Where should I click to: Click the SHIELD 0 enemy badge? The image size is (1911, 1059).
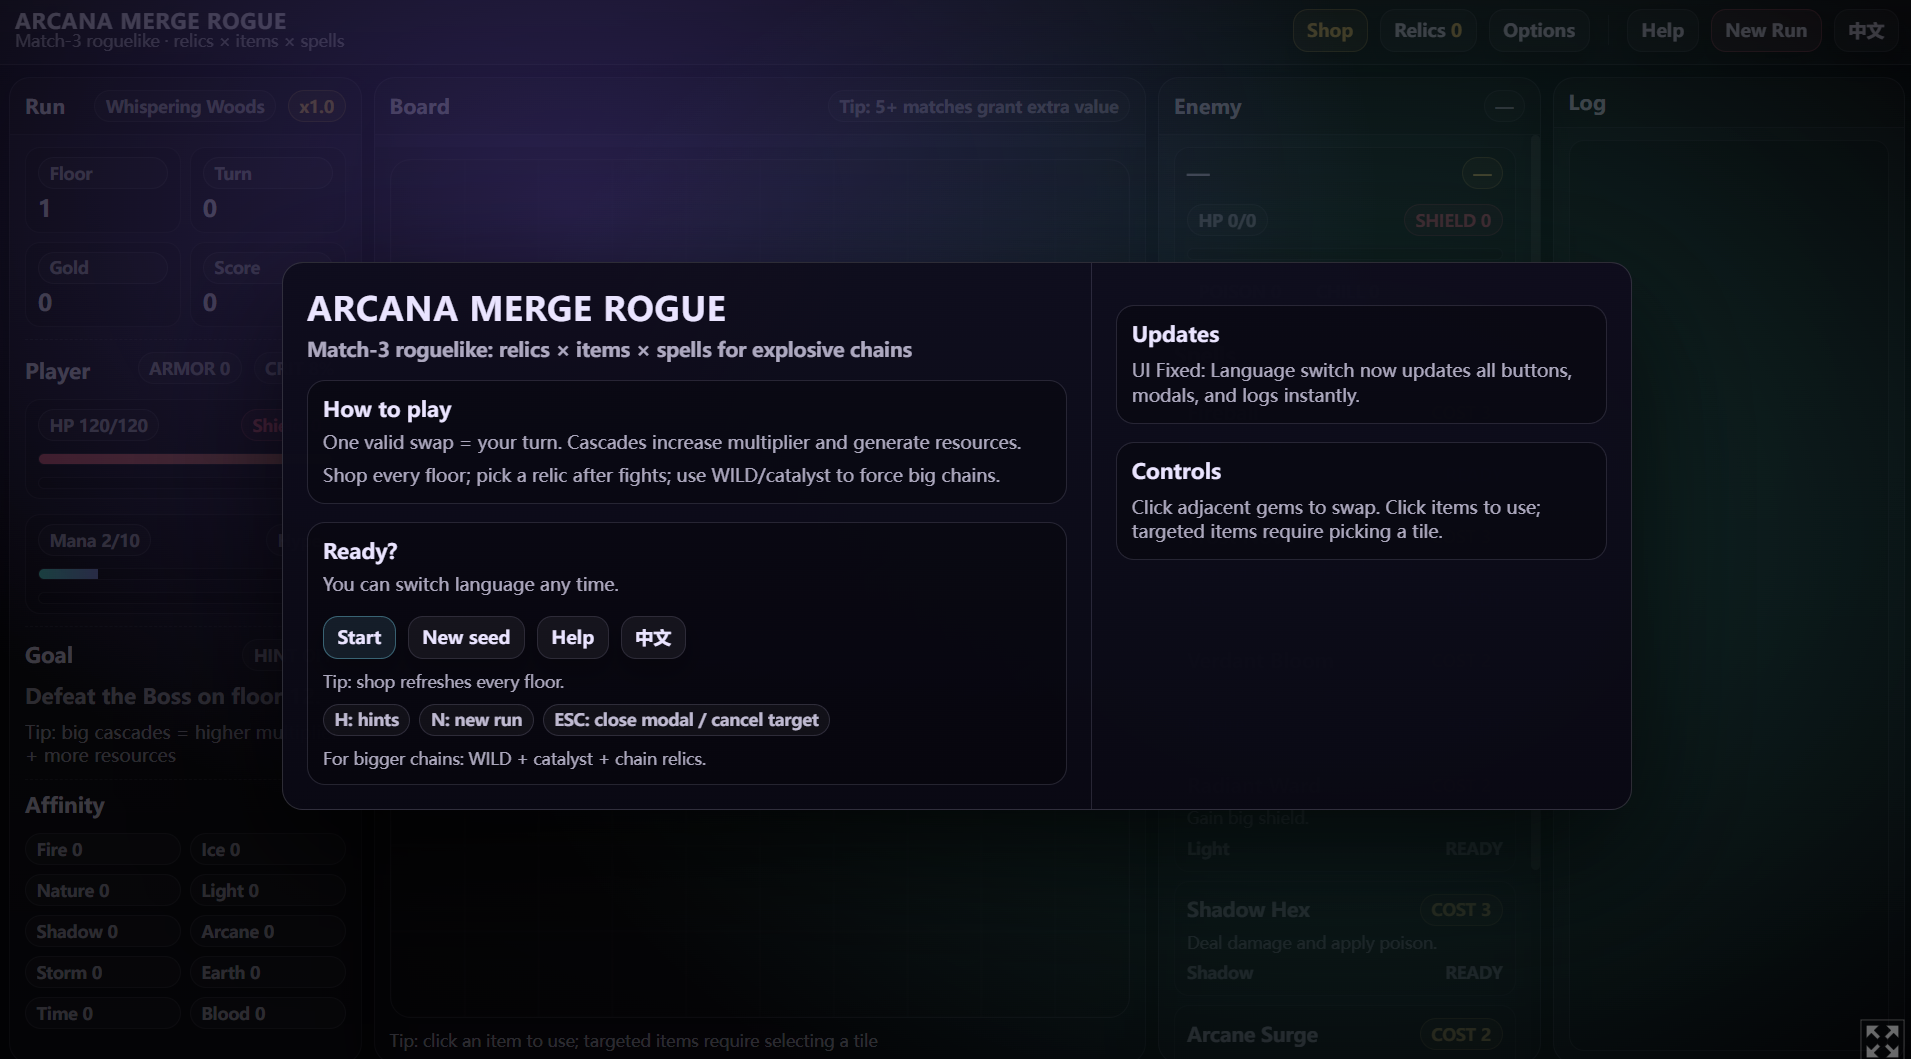click(1452, 221)
